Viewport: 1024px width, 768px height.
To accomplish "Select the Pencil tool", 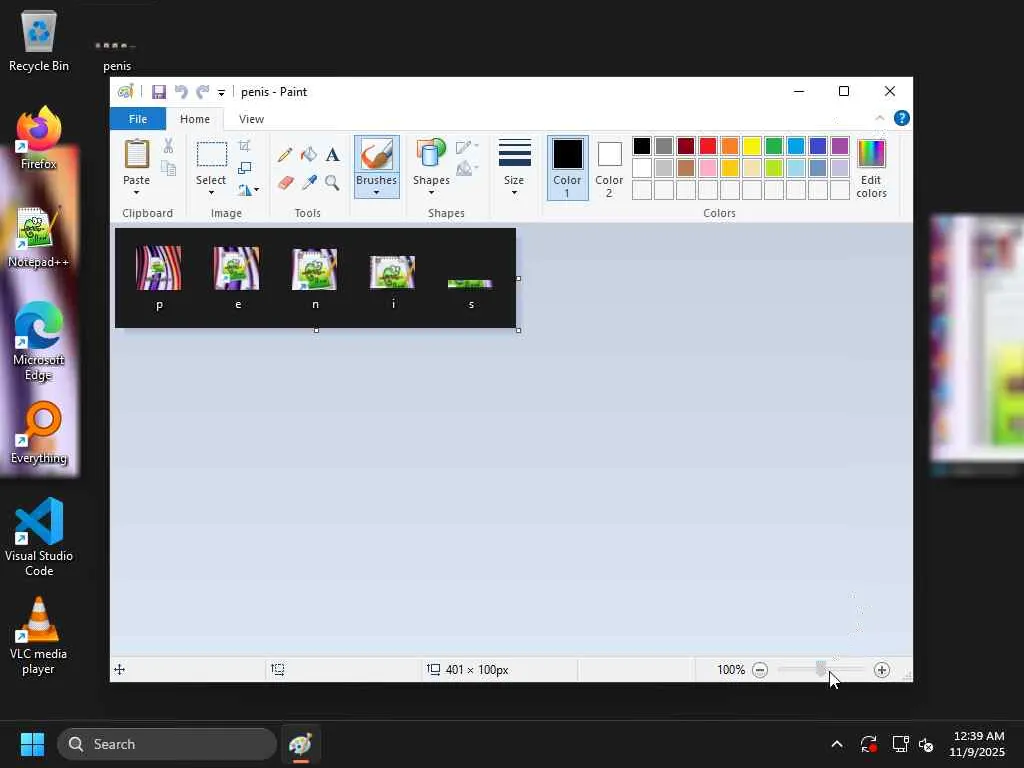I will 285,155.
